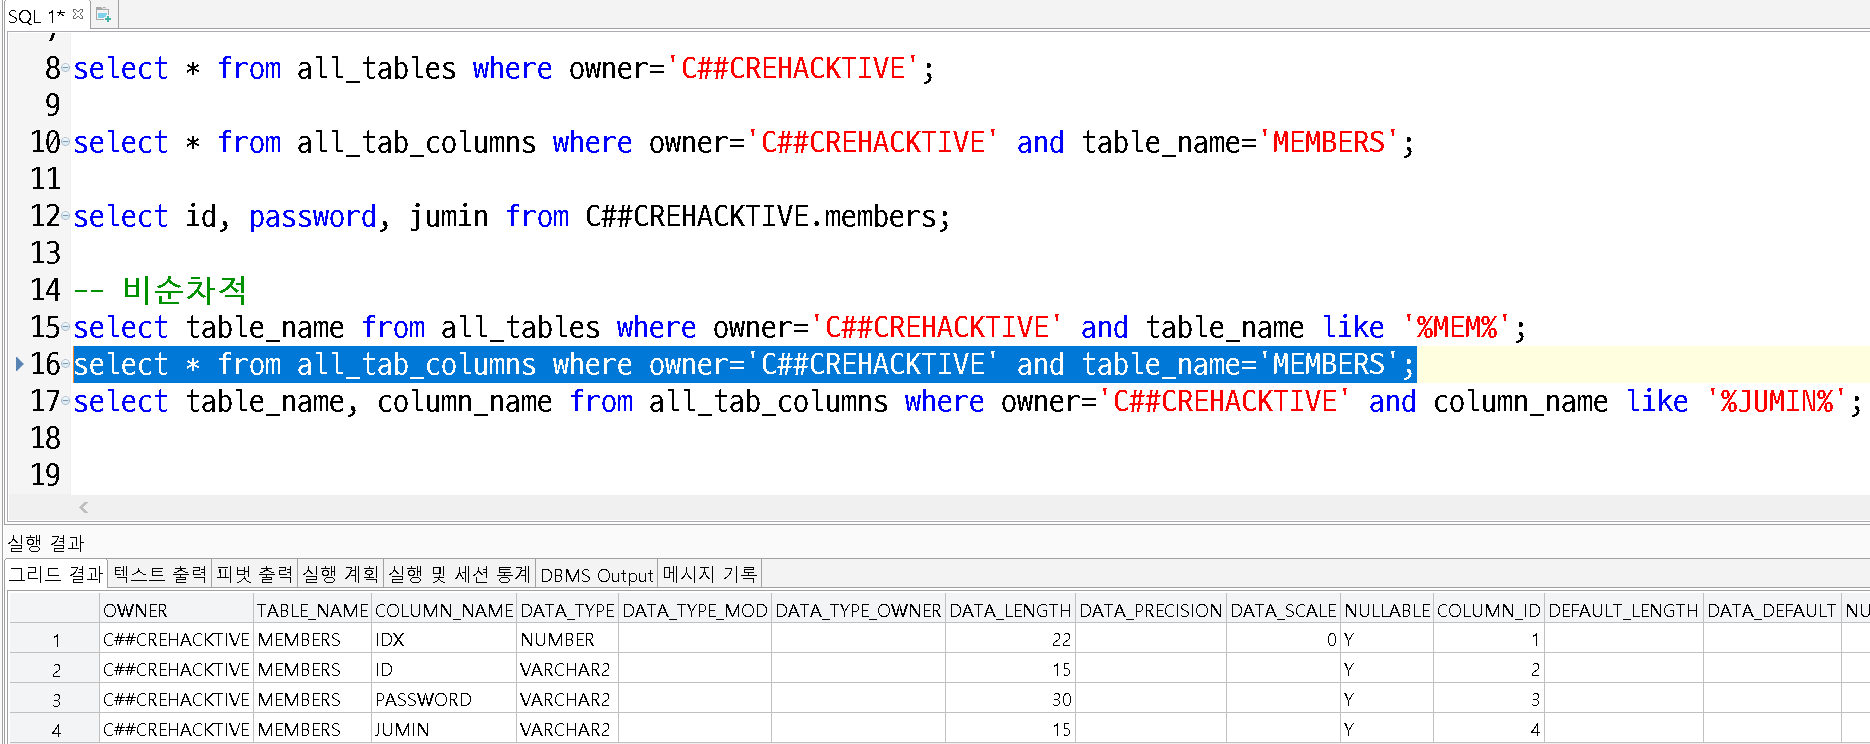Sort by the OWNER column header
The height and width of the screenshot is (744, 1870).
176,610
